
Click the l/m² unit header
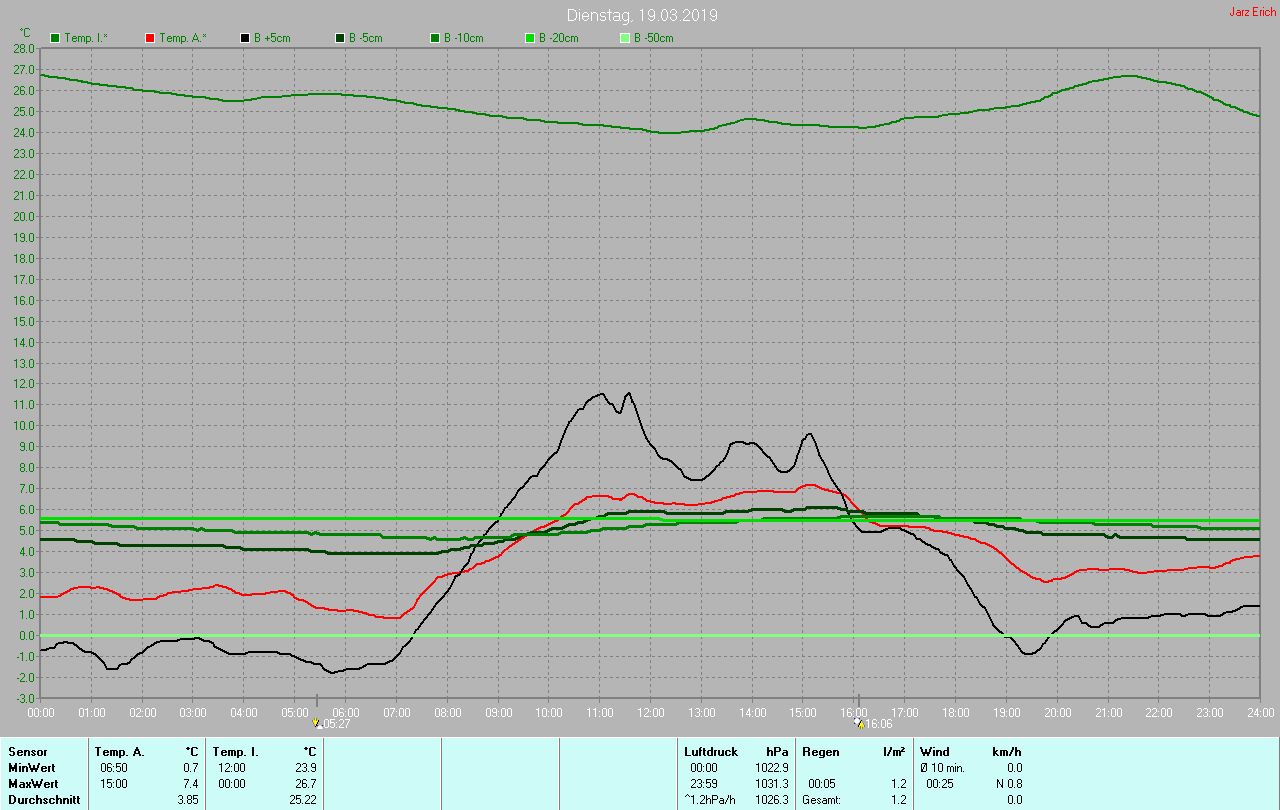point(894,751)
